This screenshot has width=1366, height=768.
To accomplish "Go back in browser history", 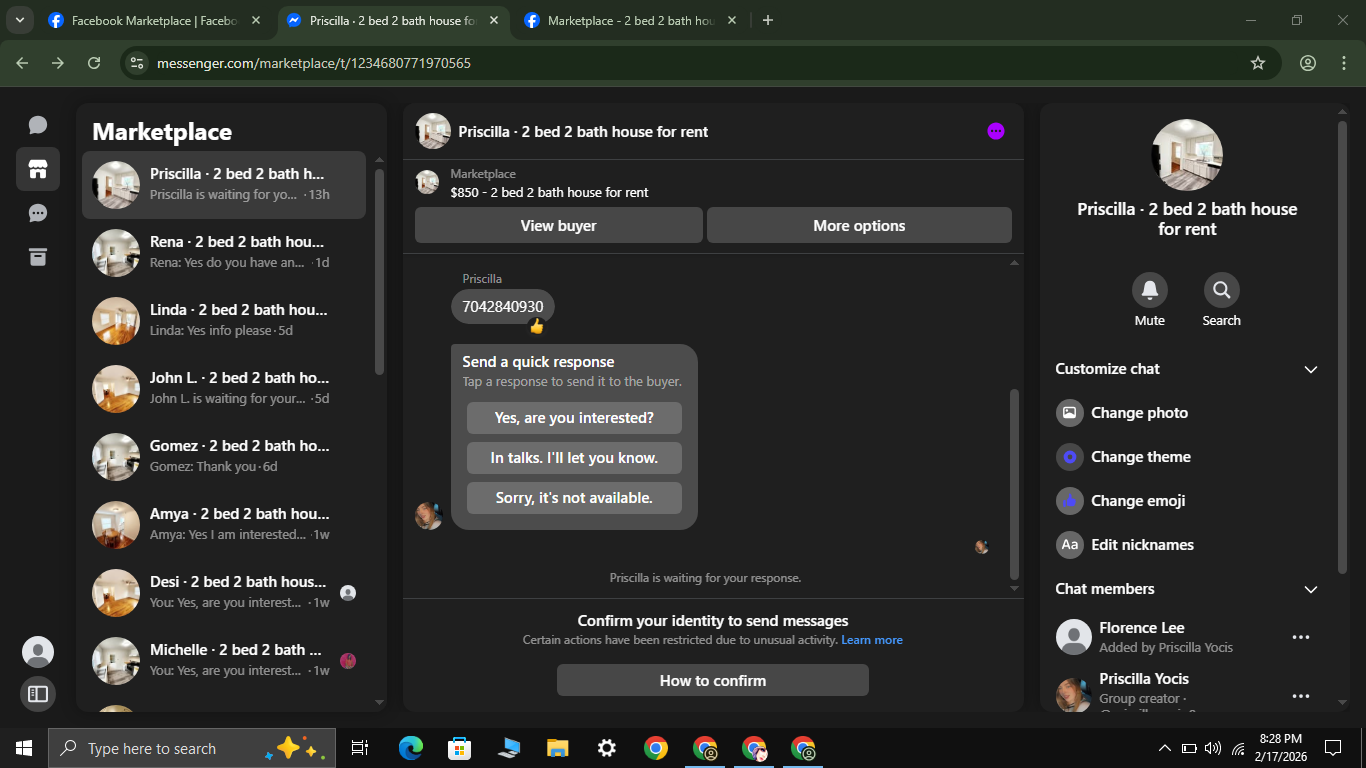I will [22, 63].
